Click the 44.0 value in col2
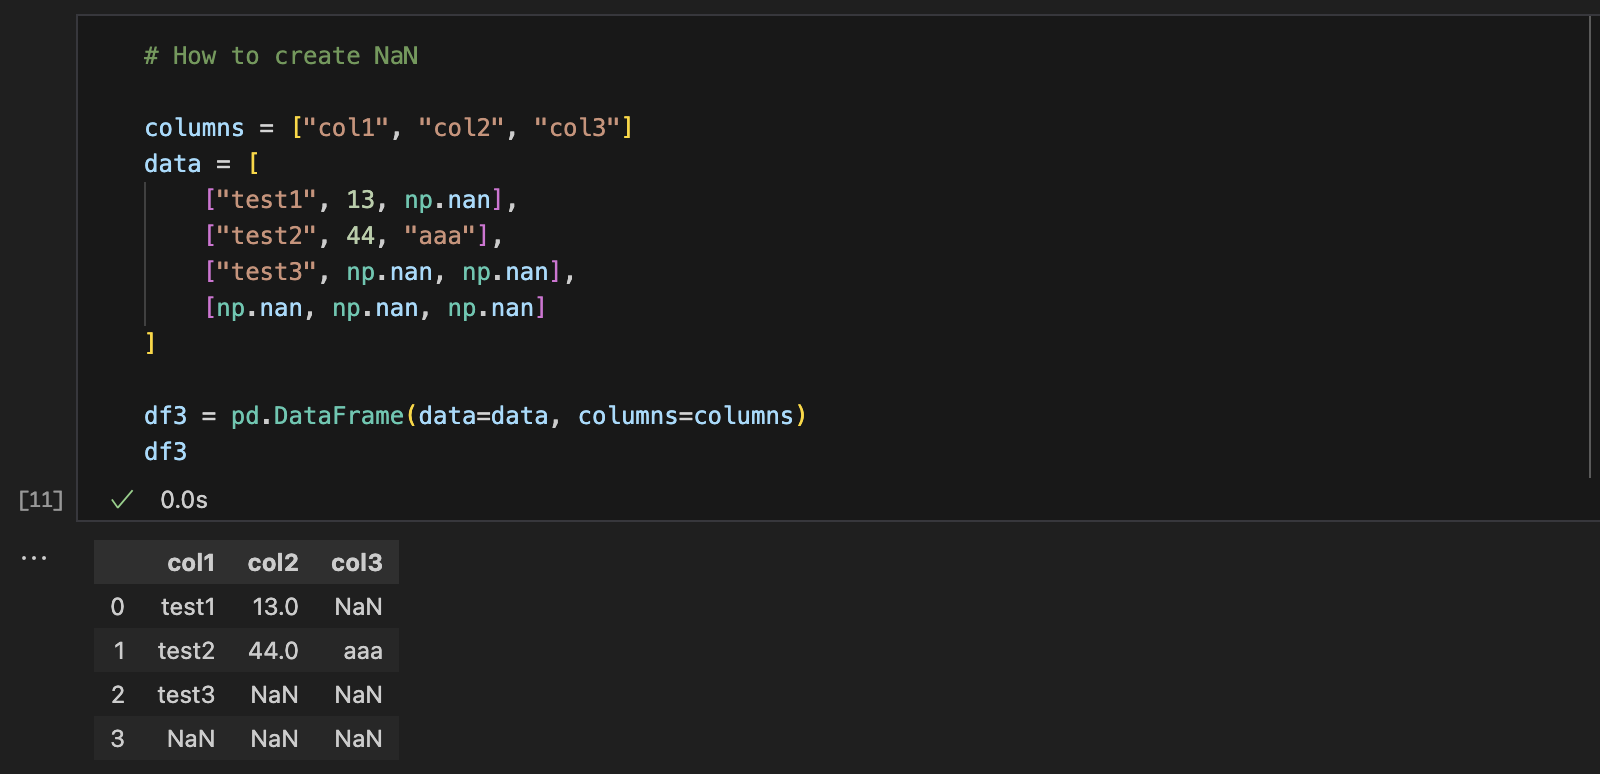1600x774 pixels. tap(273, 651)
